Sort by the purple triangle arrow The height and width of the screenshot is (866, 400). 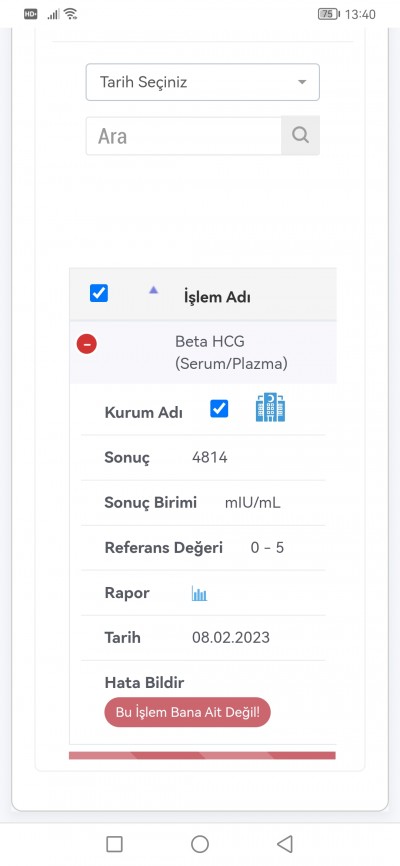tap(154, 289)
